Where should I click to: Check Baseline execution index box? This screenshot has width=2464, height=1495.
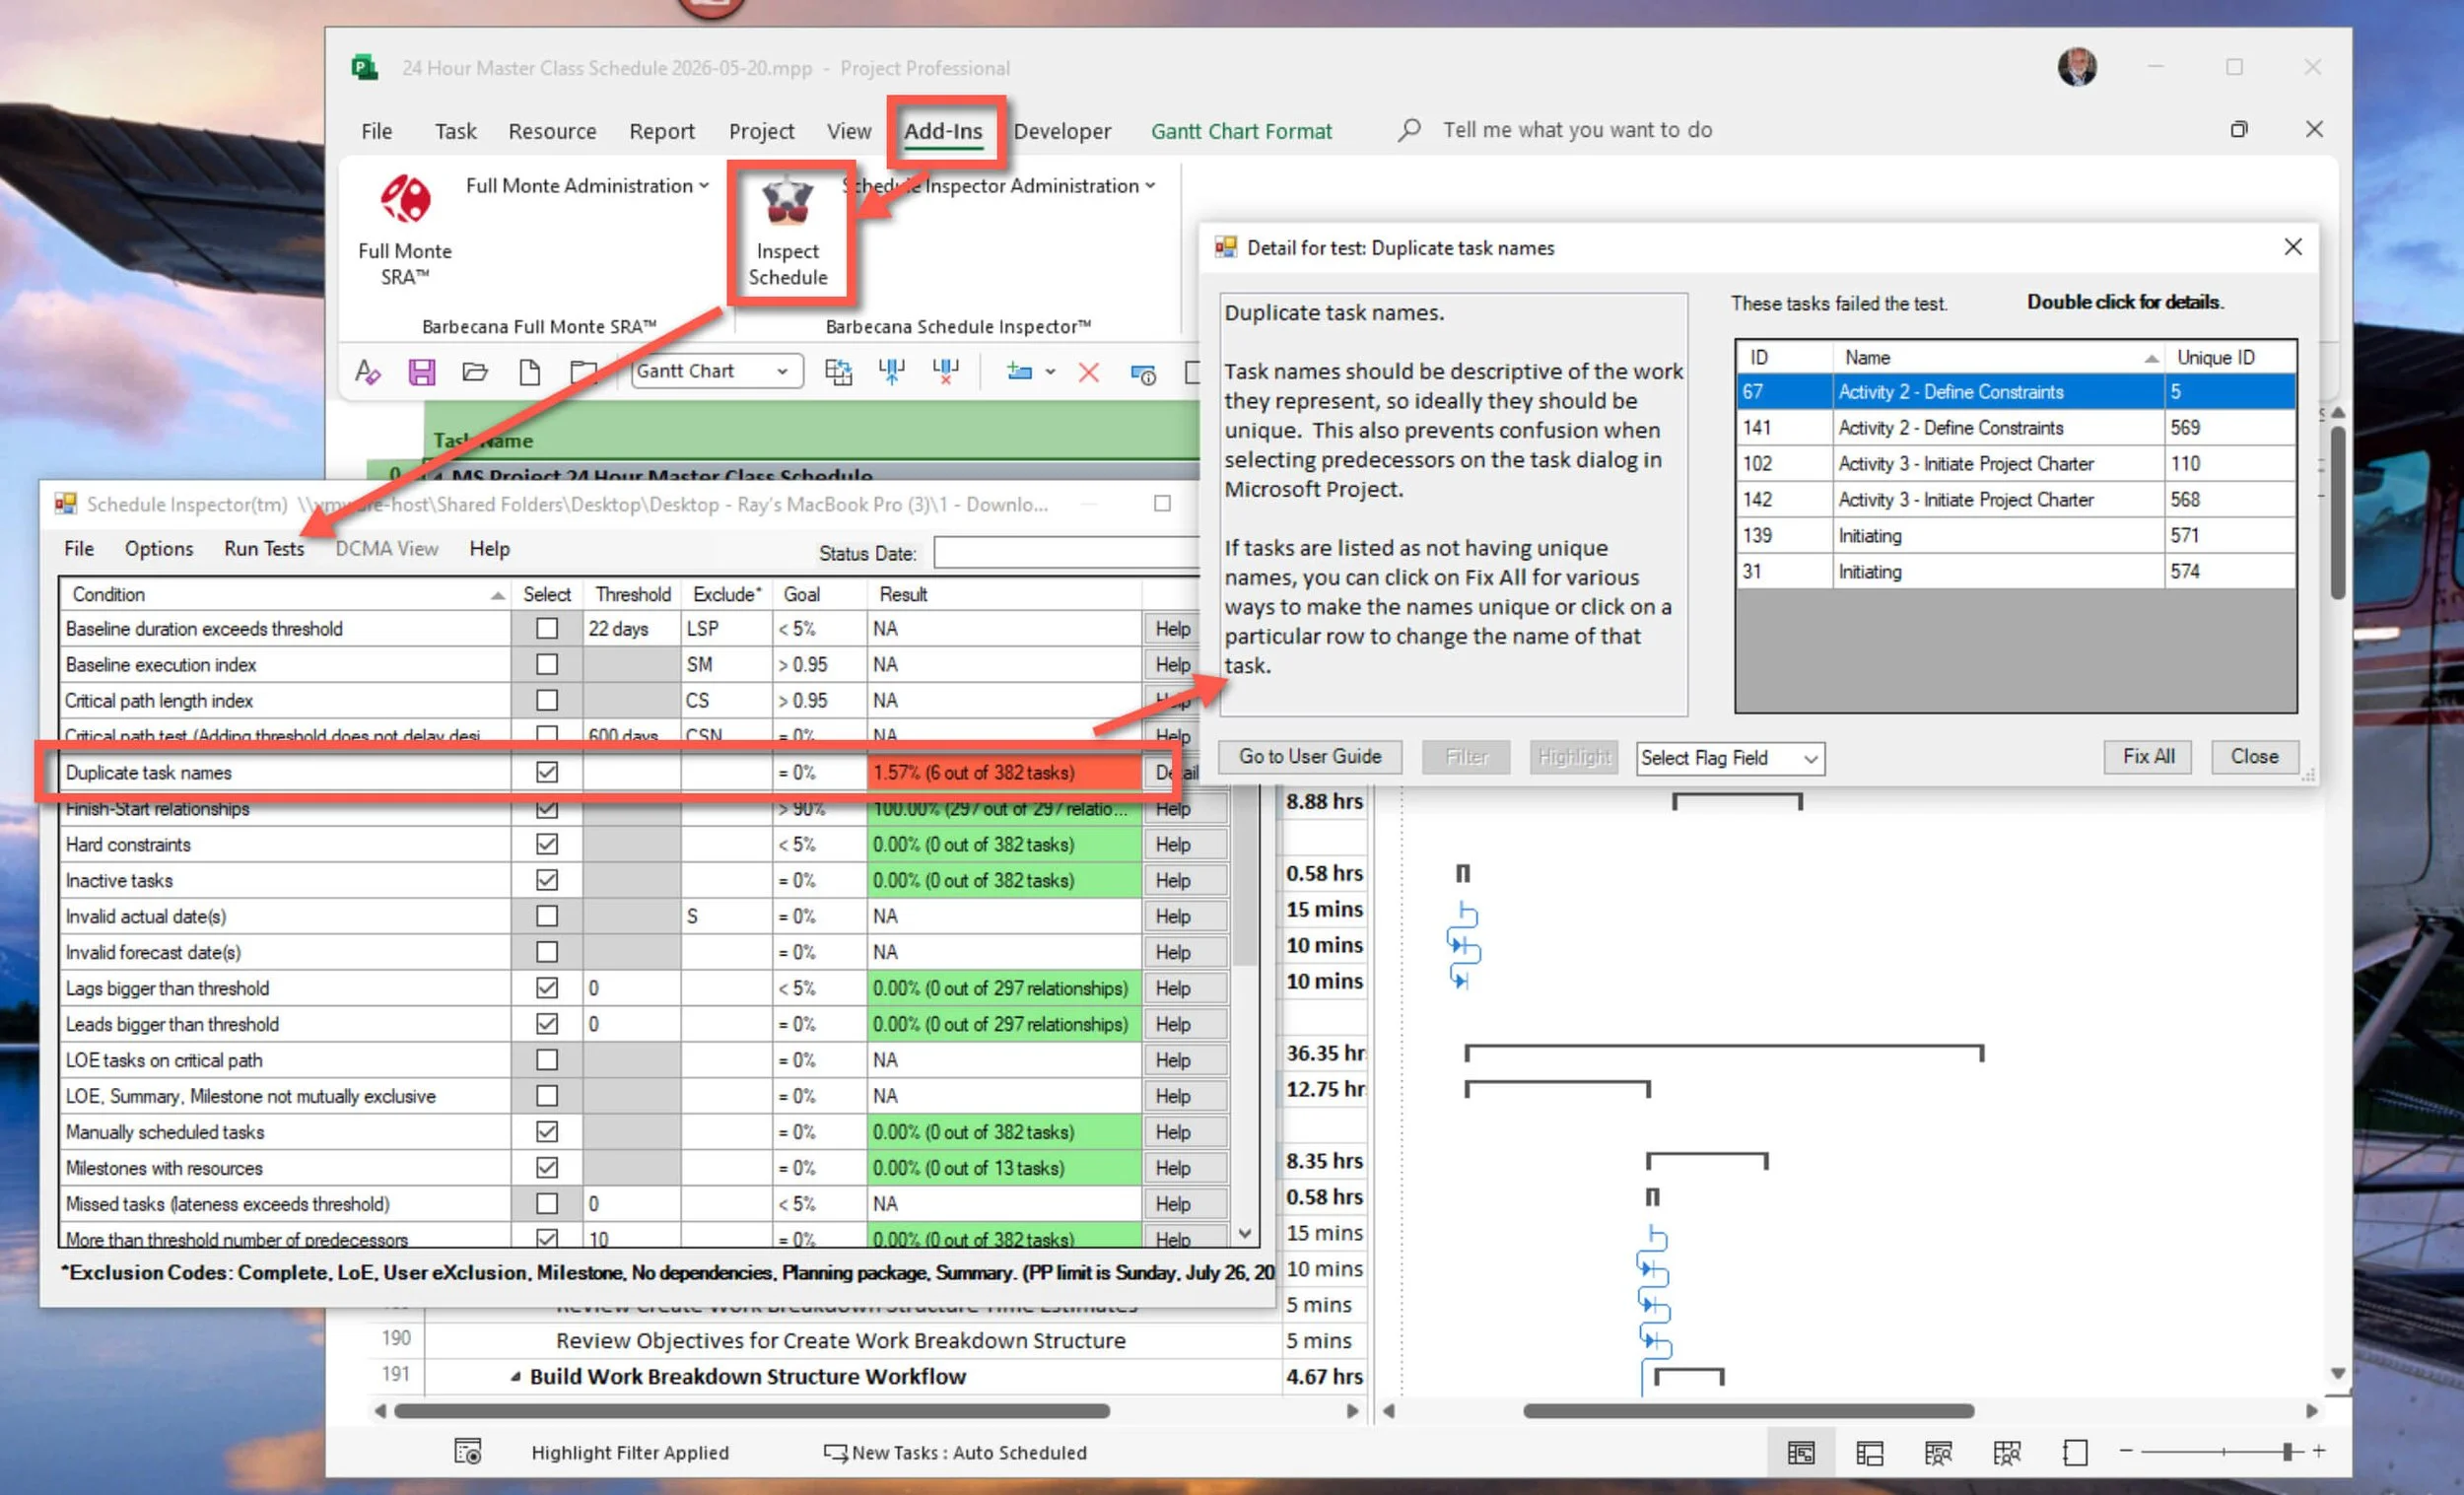click(x=546, y=664)
